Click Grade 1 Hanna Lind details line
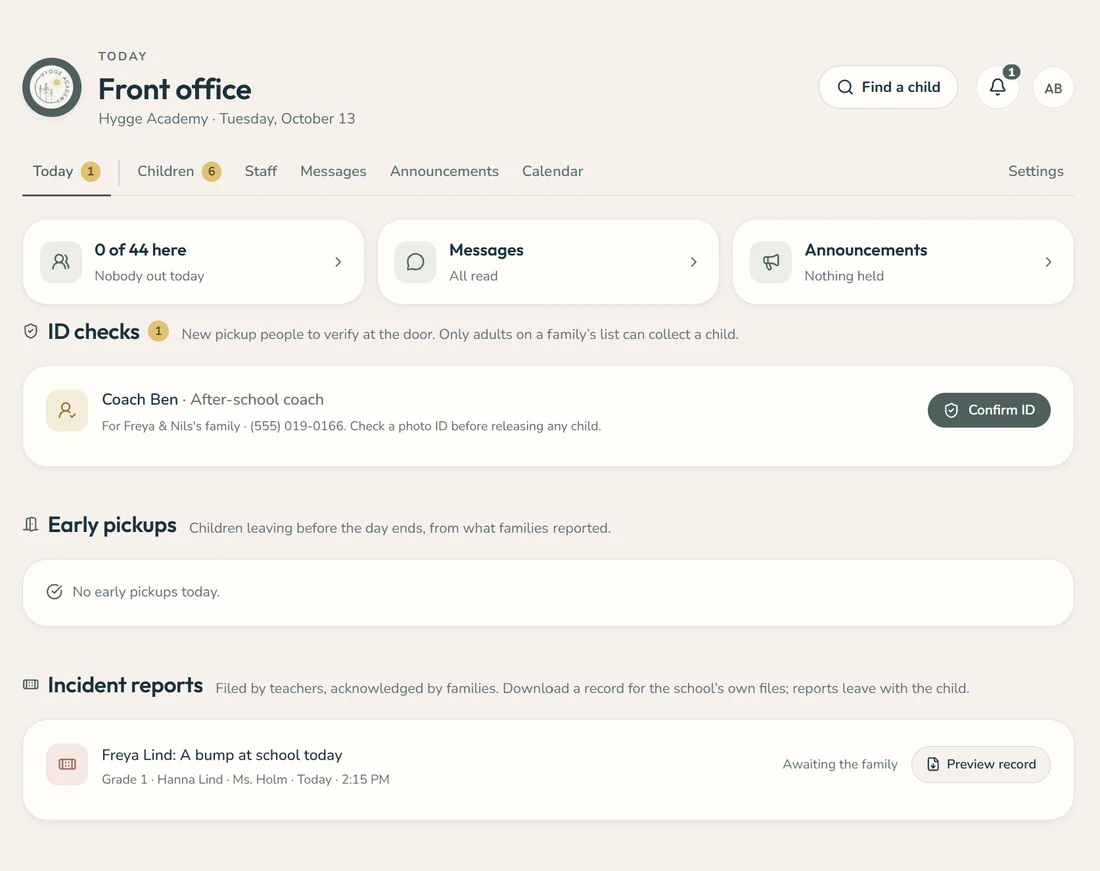The image size is (1100, 871). (x=246, y=779)
